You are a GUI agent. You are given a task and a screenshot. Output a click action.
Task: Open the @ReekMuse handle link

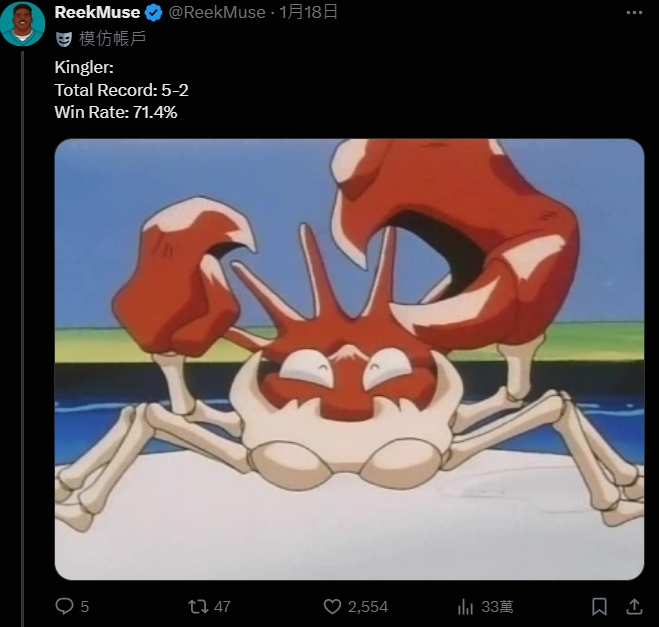pyautogui.click(x=217, y=12)
